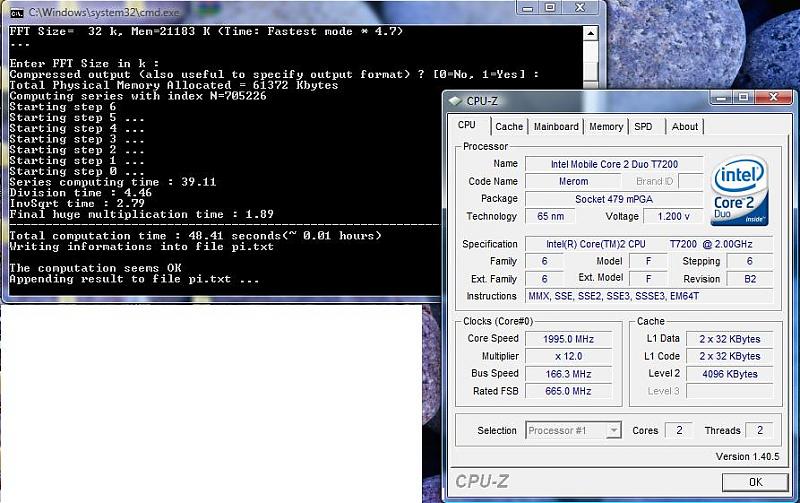Minimize the CPU-Z window
The height and width of the screenshot is (503, 800).
pyautogui.click(x=722, y=97)
